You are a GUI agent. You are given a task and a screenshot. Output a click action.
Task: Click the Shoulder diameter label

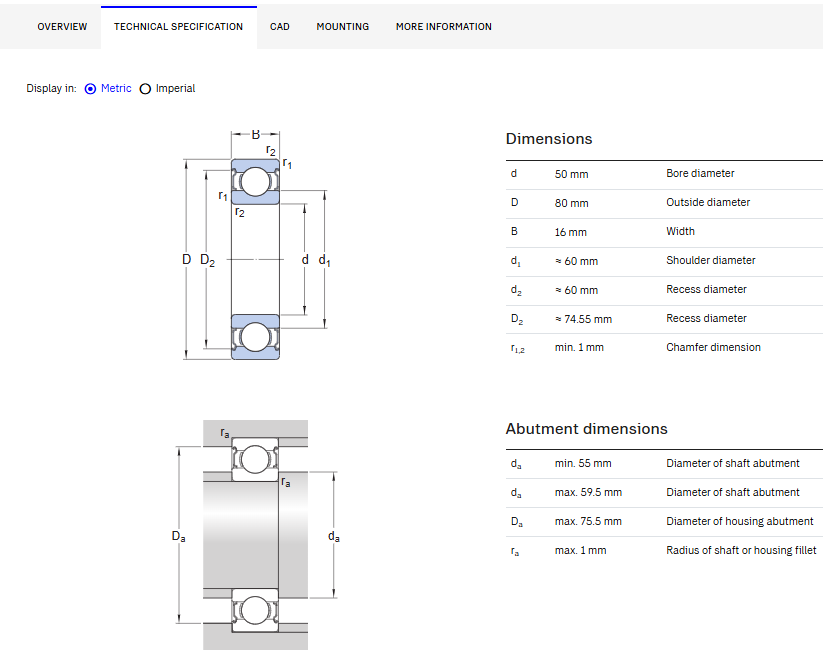[711, 260]
